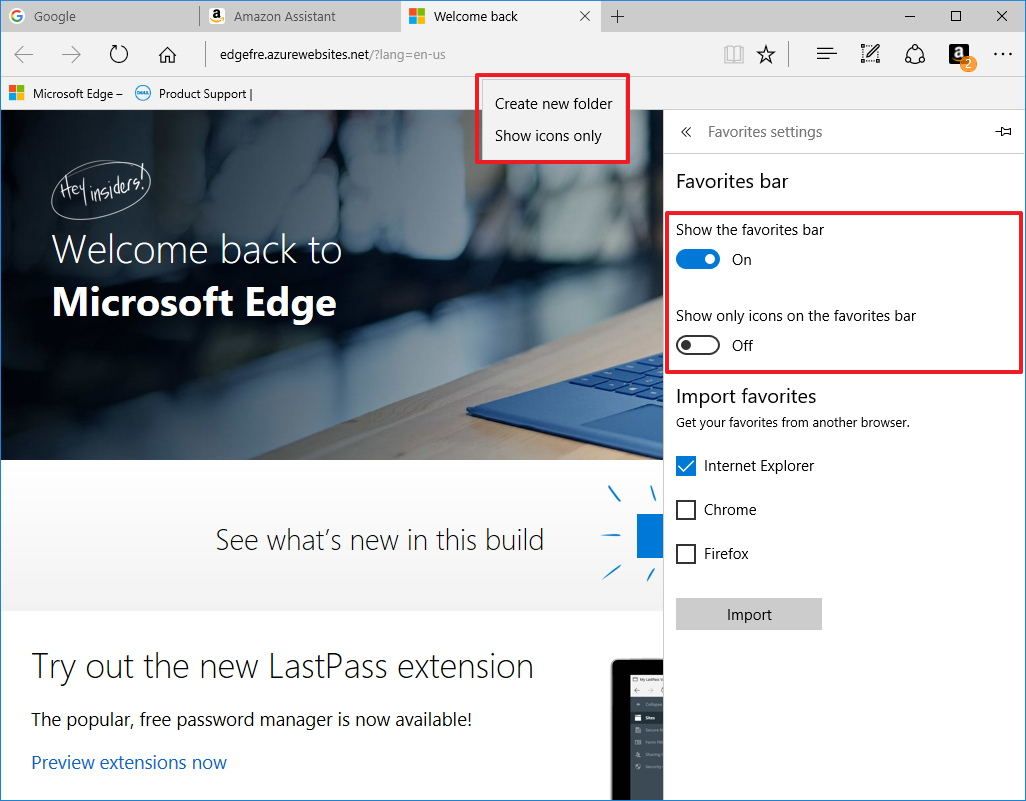Open the More actions menu
Image resolution: width=1026 pixels, height=801 pixels.
click(1002, 54)
